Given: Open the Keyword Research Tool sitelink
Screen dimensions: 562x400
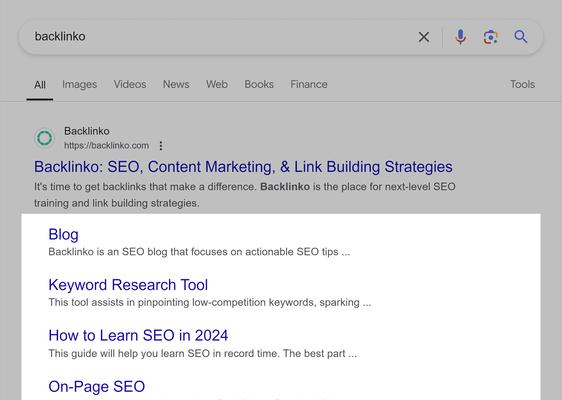Looking at the screenshot, I should point(128,285).
